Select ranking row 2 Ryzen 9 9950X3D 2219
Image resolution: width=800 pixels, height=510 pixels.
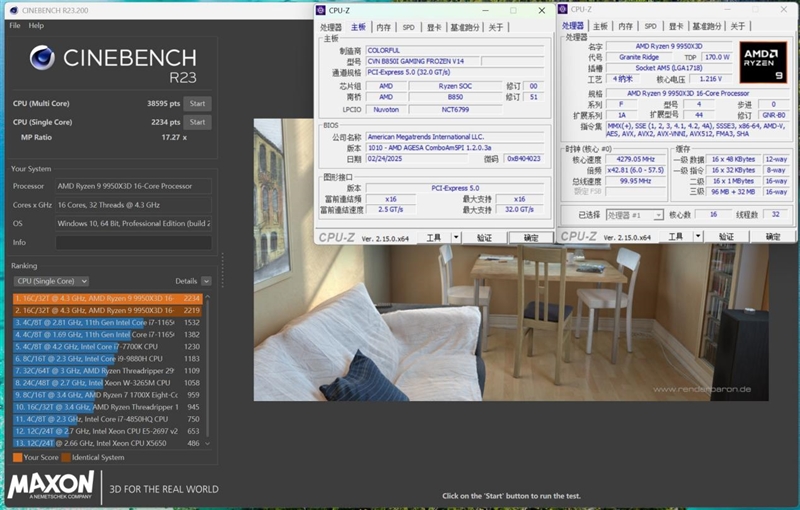pyautogui.click(x=108, y=310)
